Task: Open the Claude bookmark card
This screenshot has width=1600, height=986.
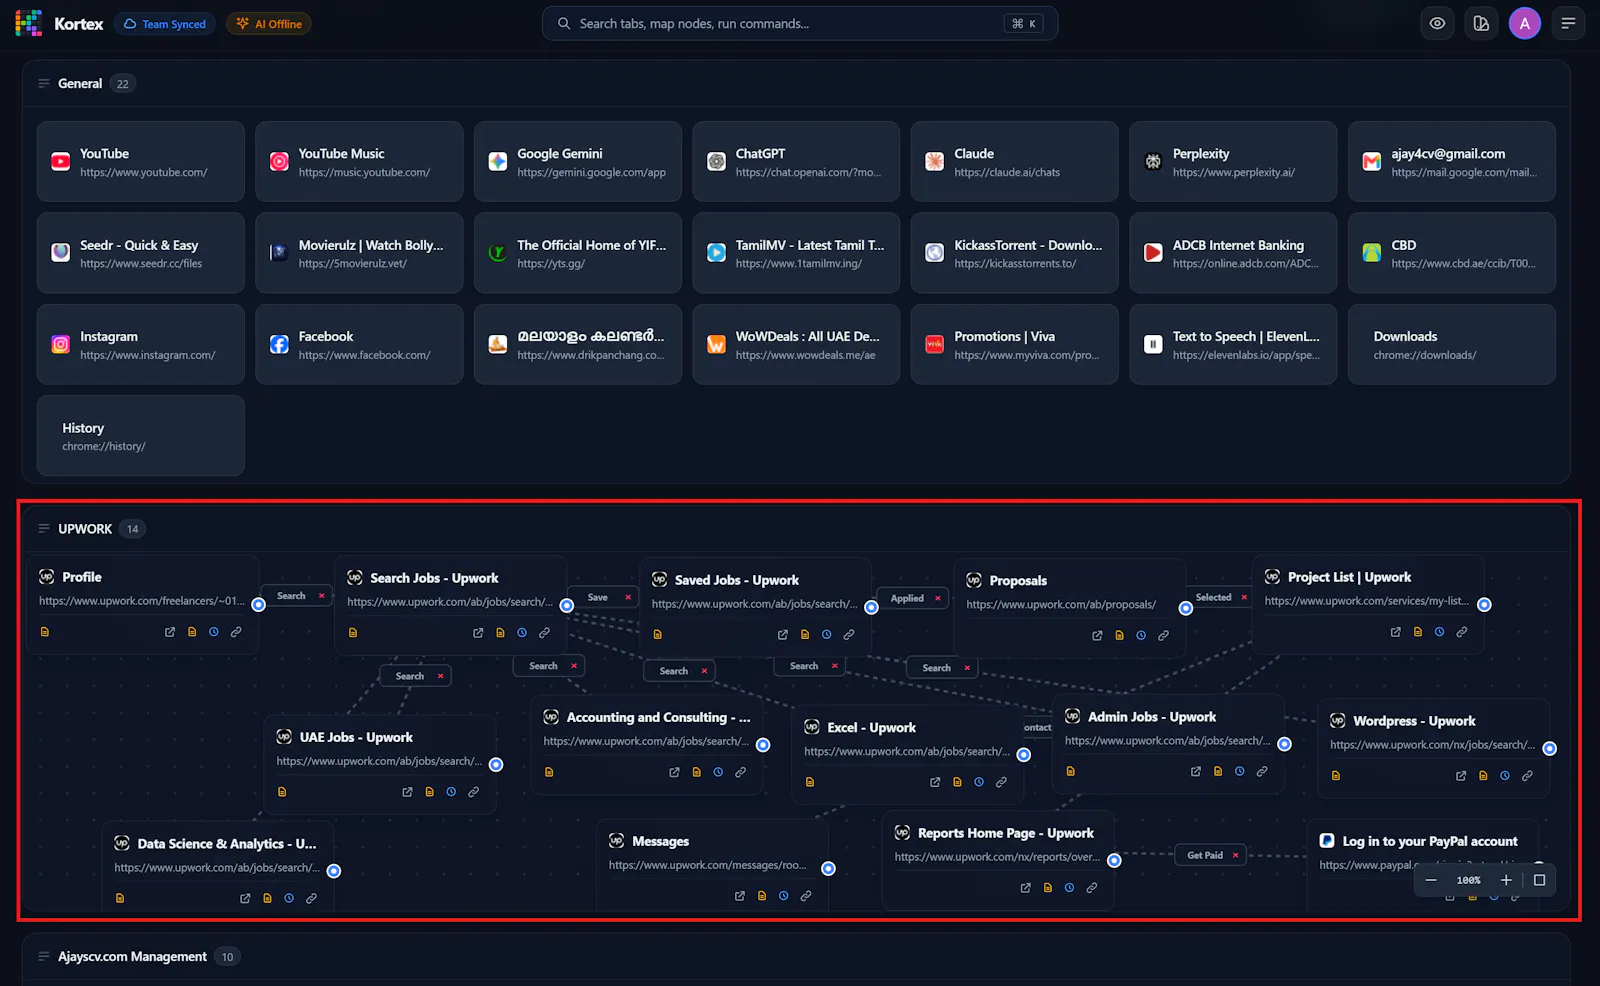Action: pyautogui.click(x=1014, y=162)
